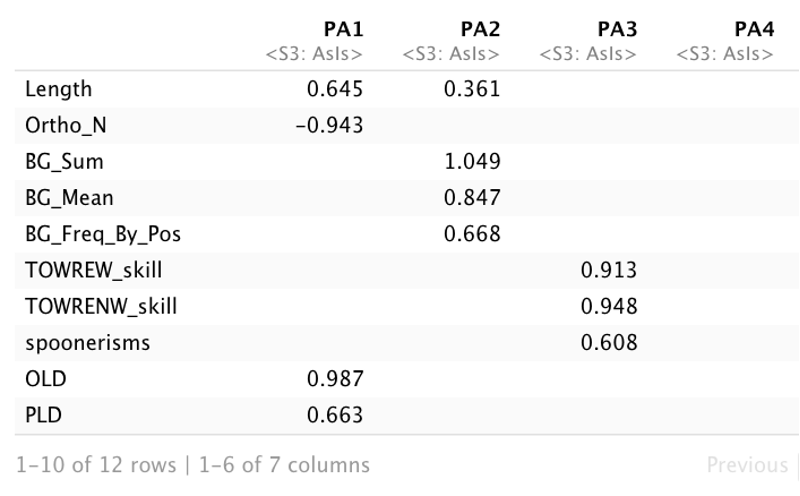This screenshot has width=800, height=496.
Task: Click the 1.049 value for BG_Sum
Action: 472,162
